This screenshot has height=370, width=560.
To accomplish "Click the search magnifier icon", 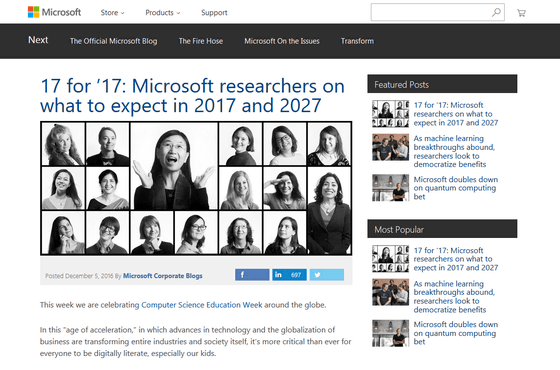I will pyautogui.click(x=496, y=12).
